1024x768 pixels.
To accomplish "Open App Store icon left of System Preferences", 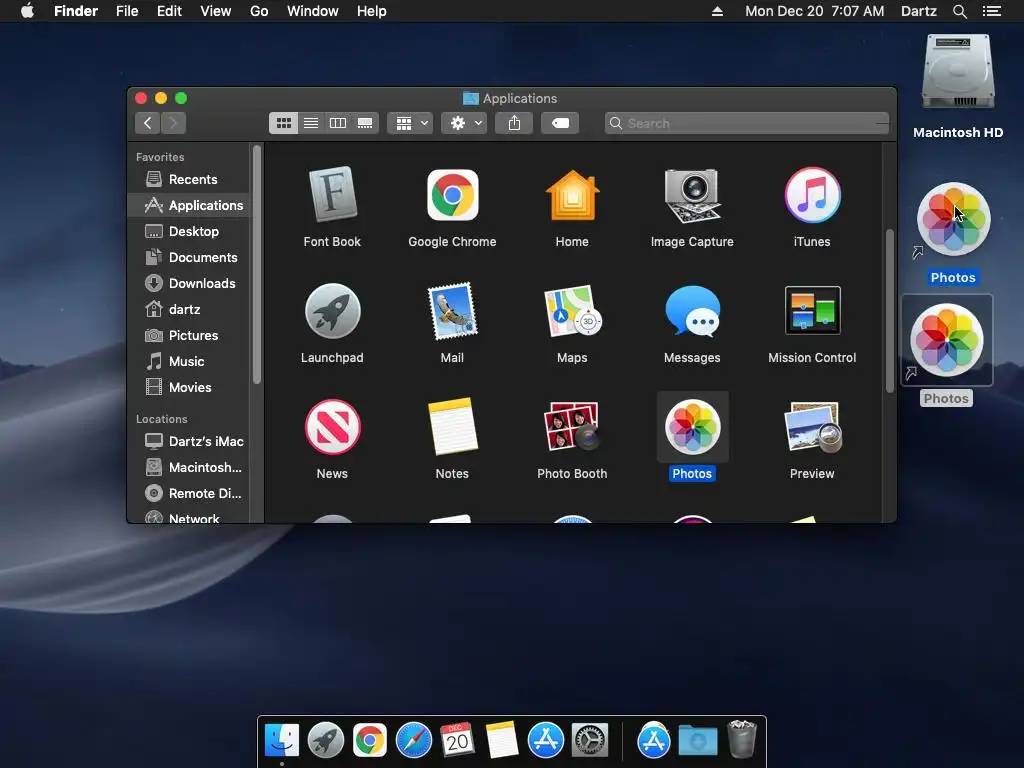I will (545, 741).
